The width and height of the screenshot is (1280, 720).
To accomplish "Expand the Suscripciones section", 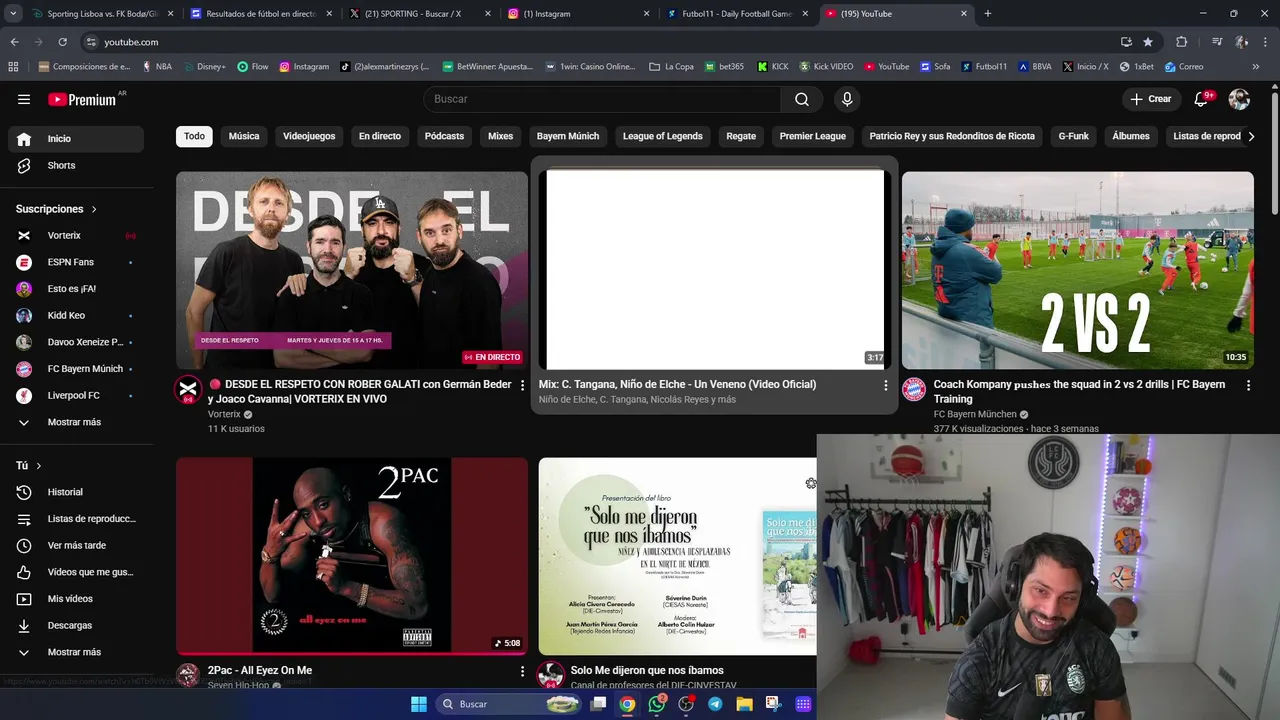I will 57,209.
